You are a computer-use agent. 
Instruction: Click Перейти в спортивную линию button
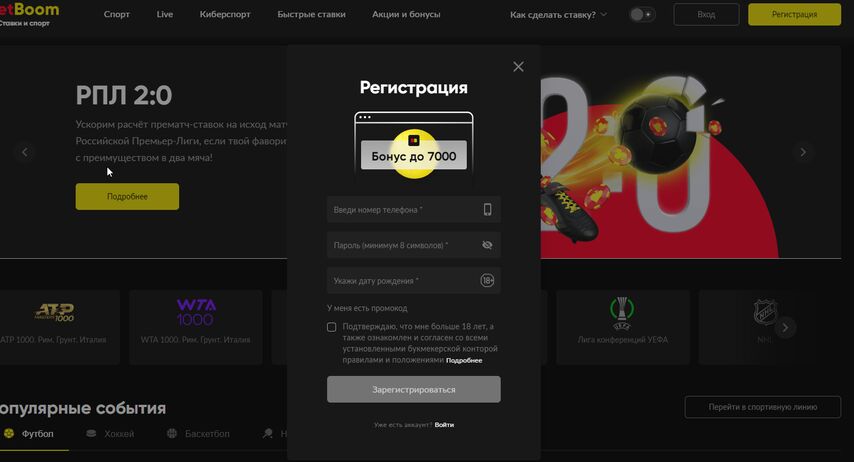762,407
